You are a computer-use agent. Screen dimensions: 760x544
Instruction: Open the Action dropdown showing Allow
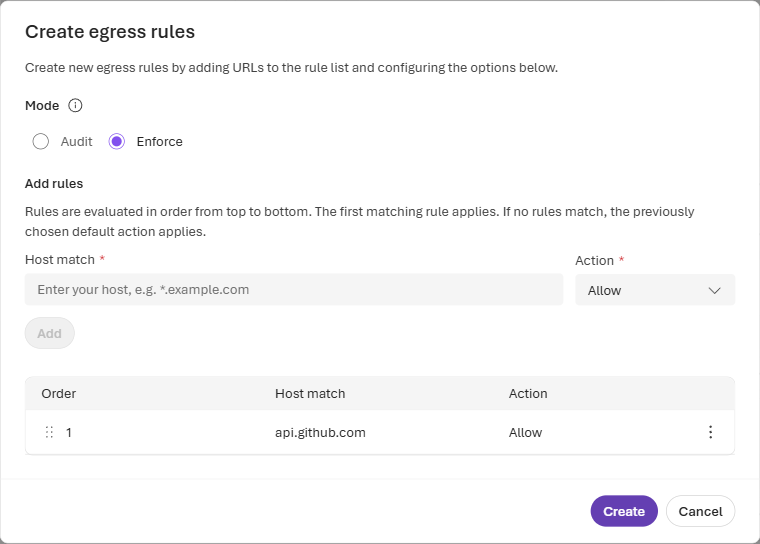[655, 290]
